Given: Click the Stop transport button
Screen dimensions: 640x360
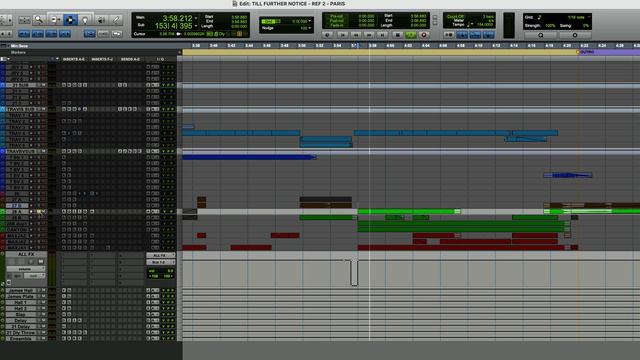Looking at the screenshot, I should [397, 35].
